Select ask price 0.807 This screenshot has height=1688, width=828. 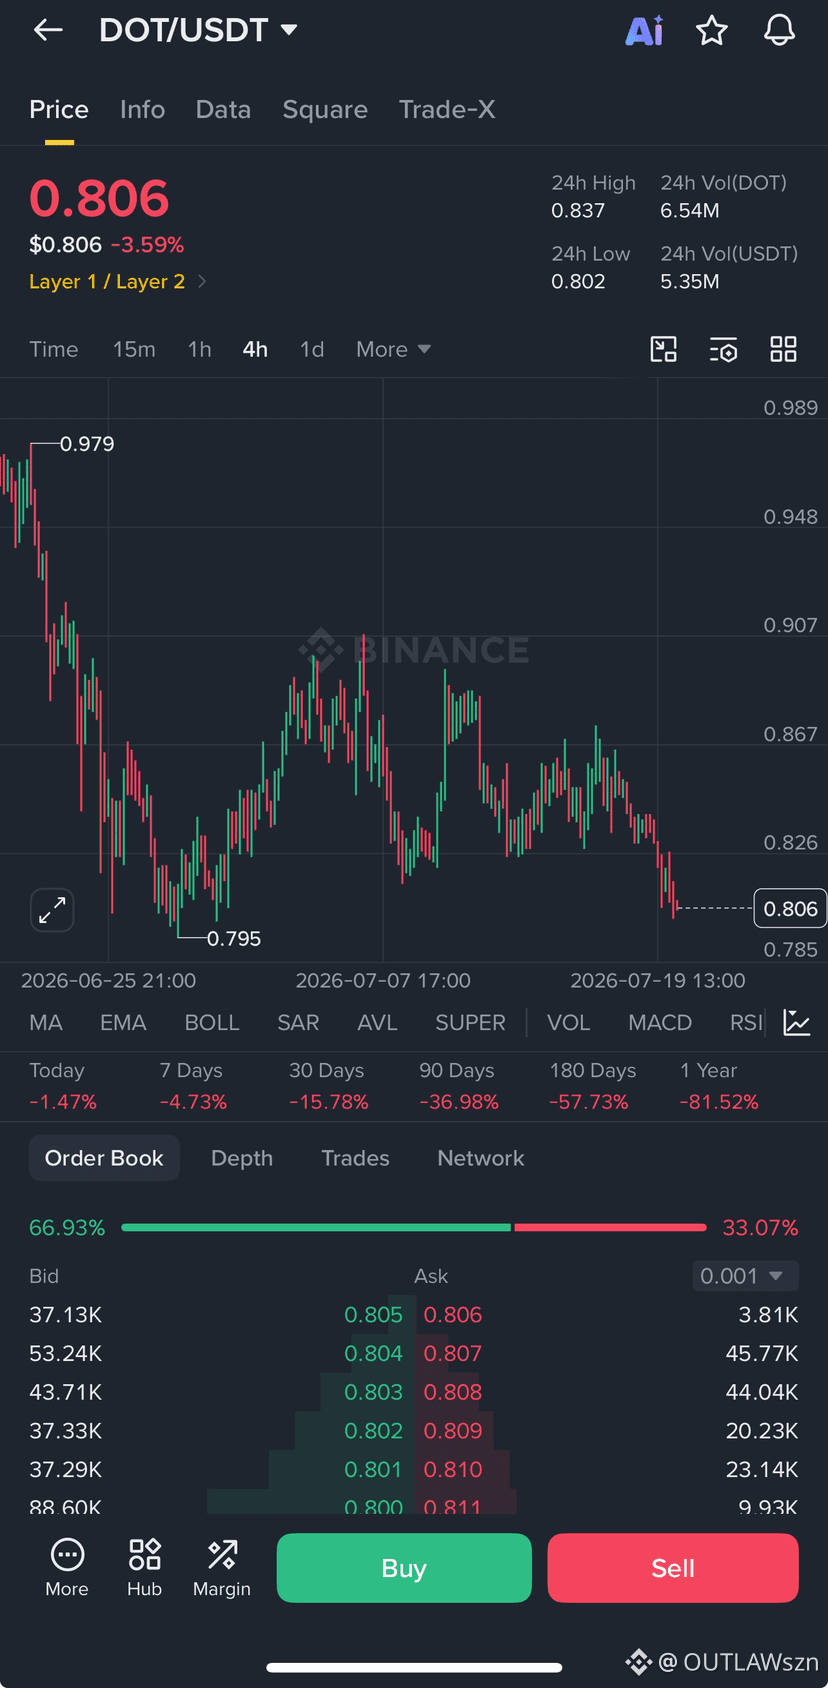click(x=453, y=1354)
